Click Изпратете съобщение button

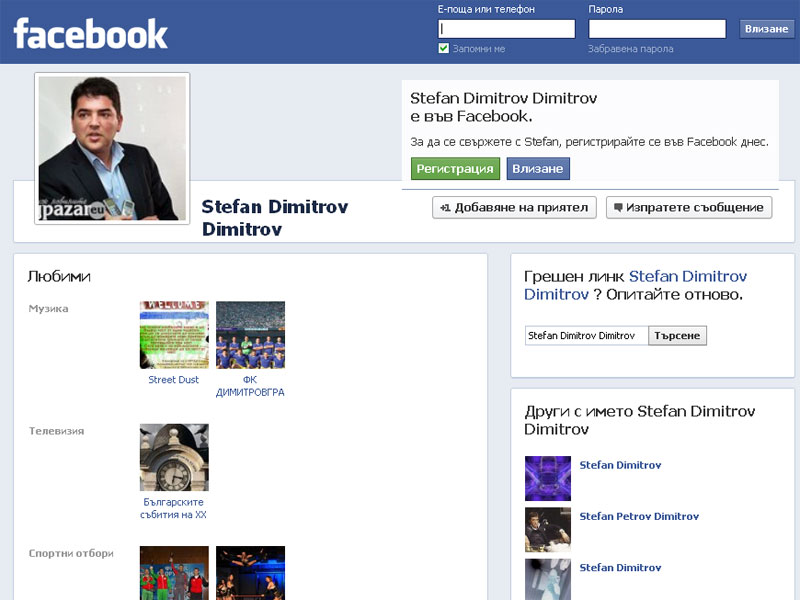(x=689, y=207)
